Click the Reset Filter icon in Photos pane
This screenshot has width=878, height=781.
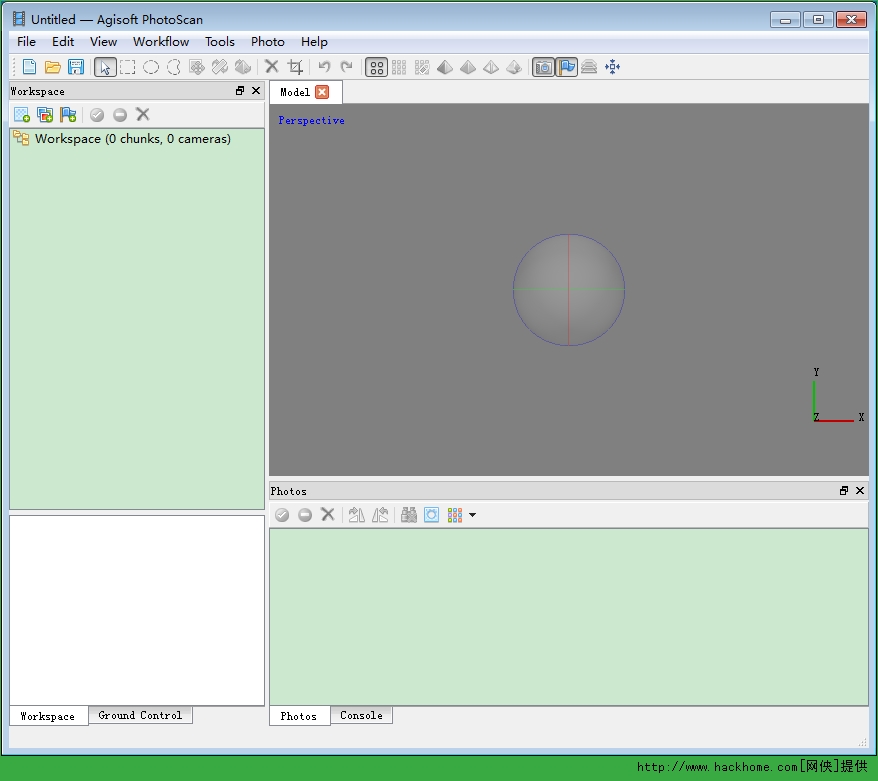[x=432, y=515]
